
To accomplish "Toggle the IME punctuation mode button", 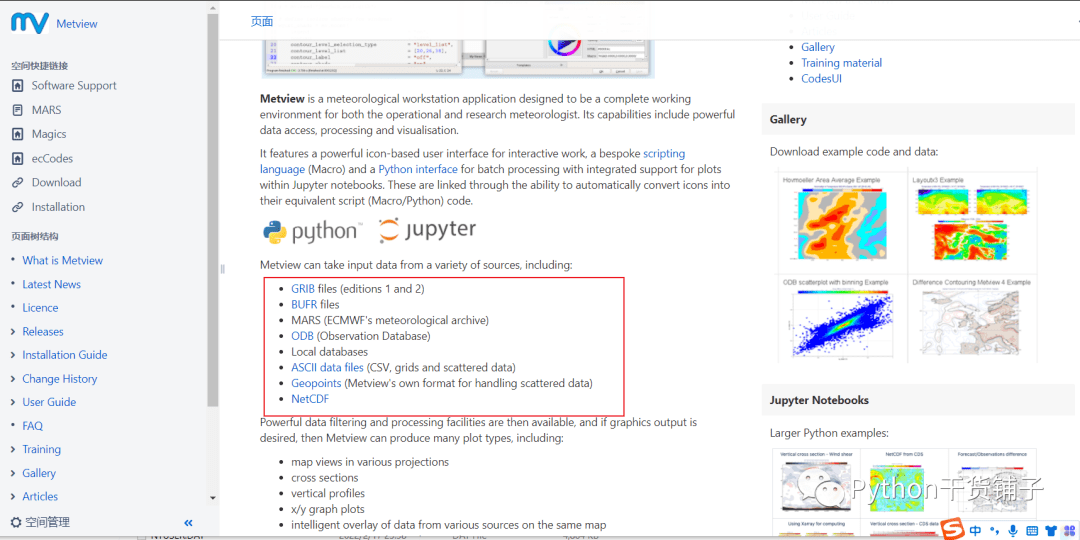I will point(994,530).
